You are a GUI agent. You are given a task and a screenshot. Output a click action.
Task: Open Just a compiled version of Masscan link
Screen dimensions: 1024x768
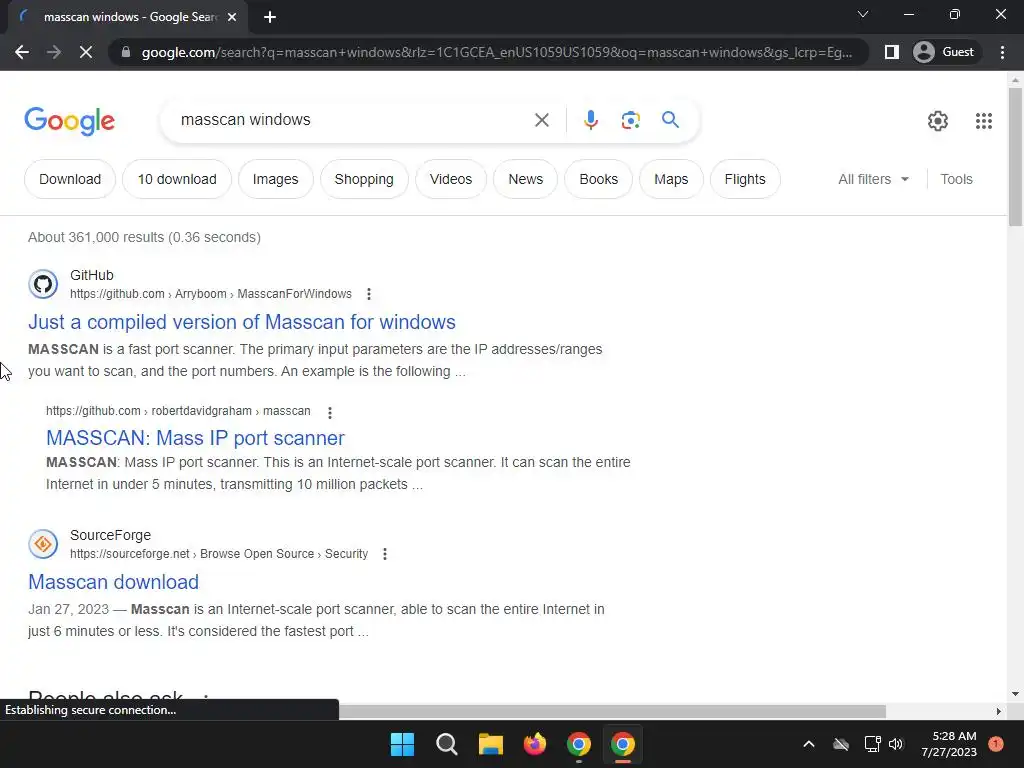[242, 322]
